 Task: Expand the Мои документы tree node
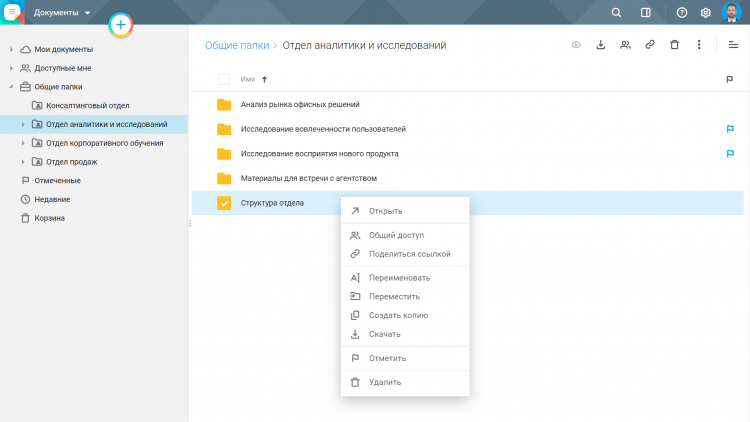point(11,49)
